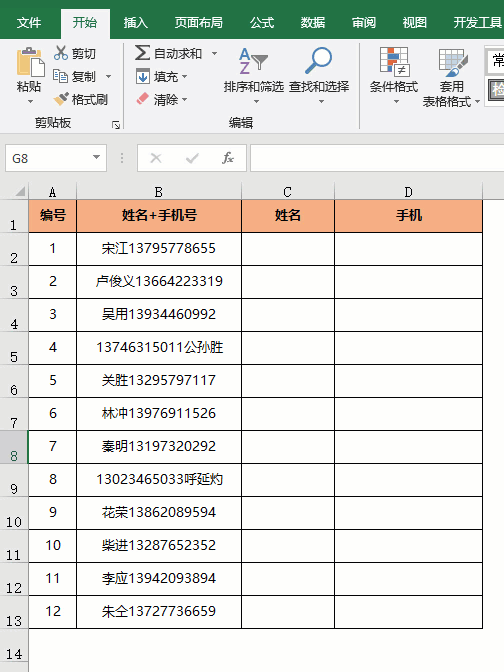
Task: Open the File (文件) menu
Action: point(29,23)
